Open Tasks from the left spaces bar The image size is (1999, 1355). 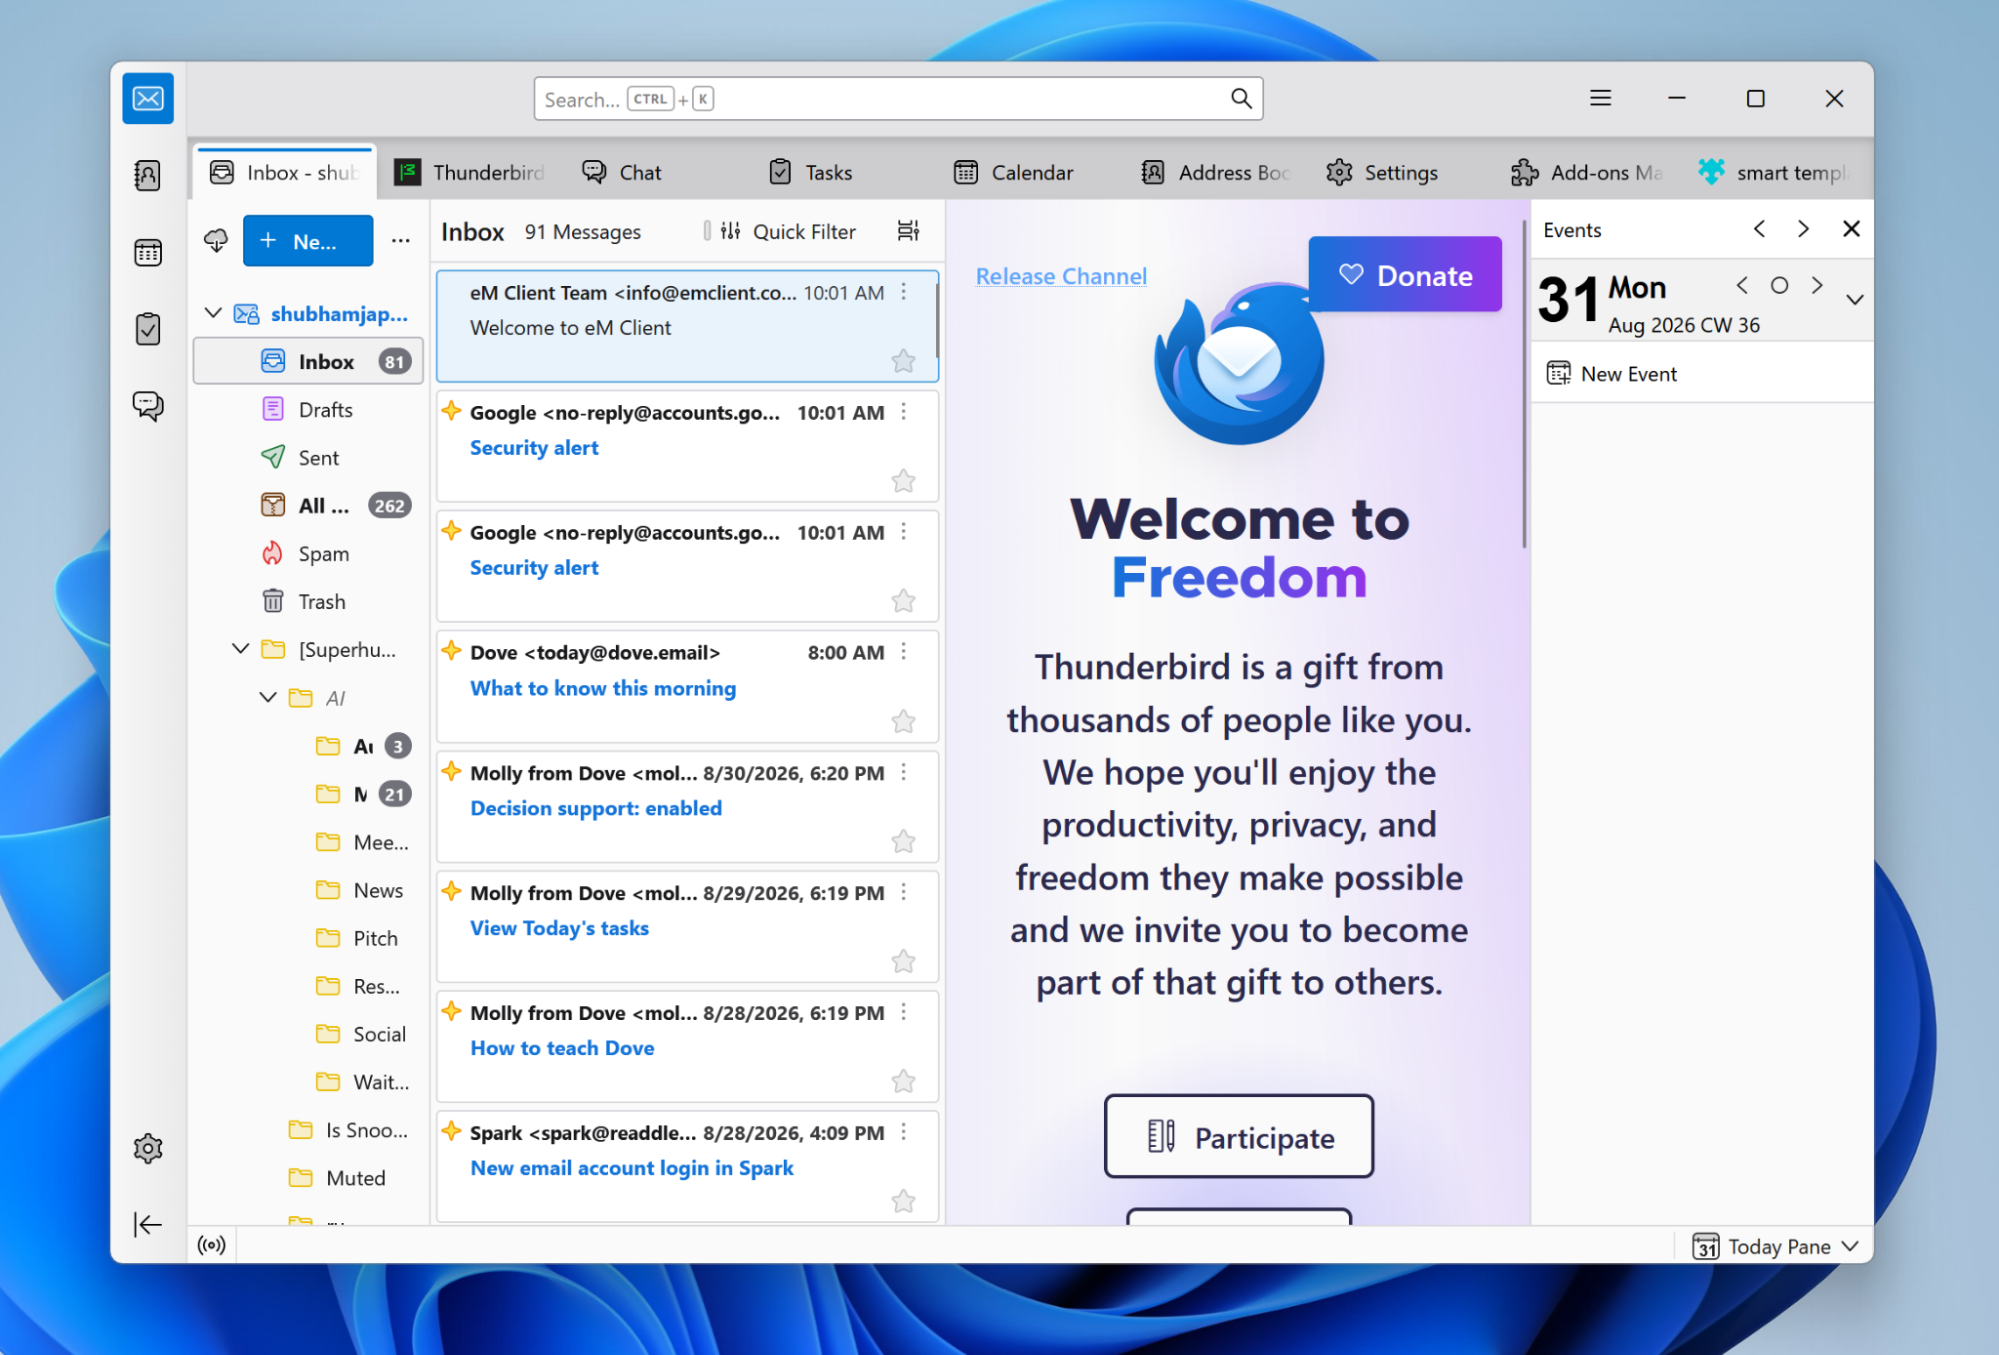[148, 329]
